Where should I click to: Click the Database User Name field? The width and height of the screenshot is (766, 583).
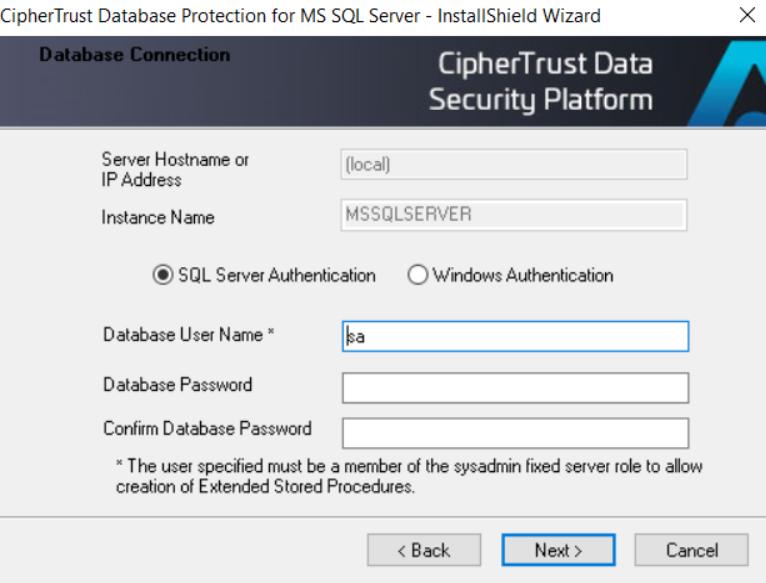[515, 337]
